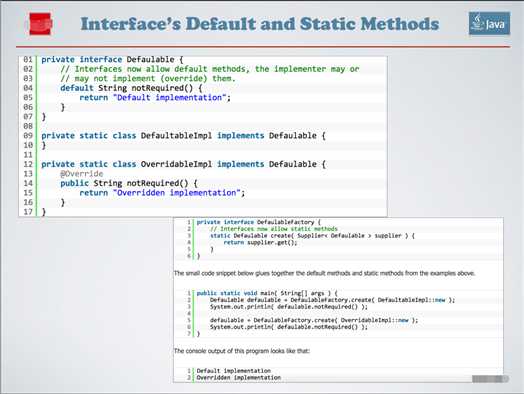Viewport: 524px width, 394px height.
Task: Select the println statement on line 6 of main
Action: pyautogui.click(x=289, y=327)
